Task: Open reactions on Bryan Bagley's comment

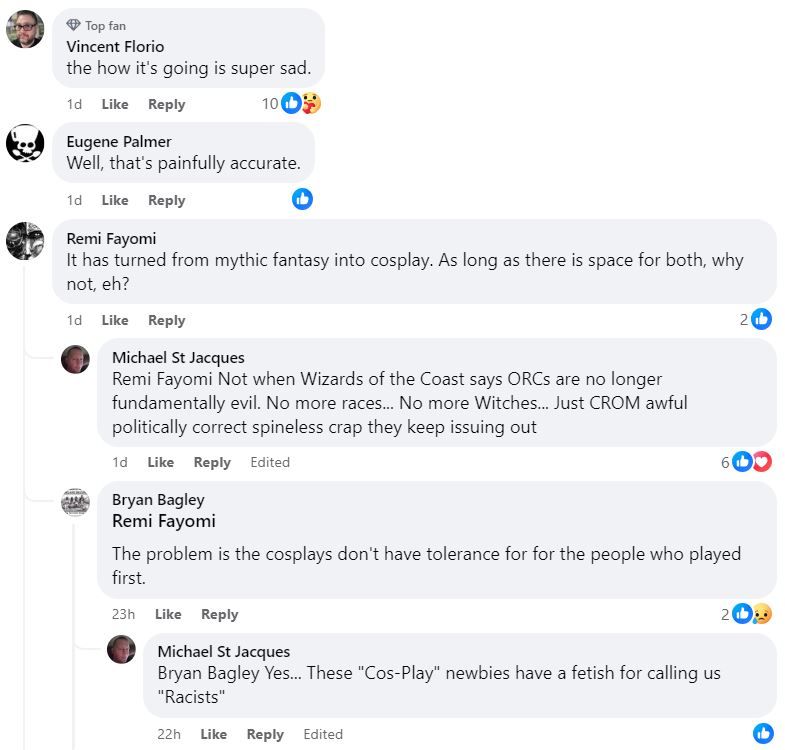Action: pyautogui.click(x=751, y=614)
